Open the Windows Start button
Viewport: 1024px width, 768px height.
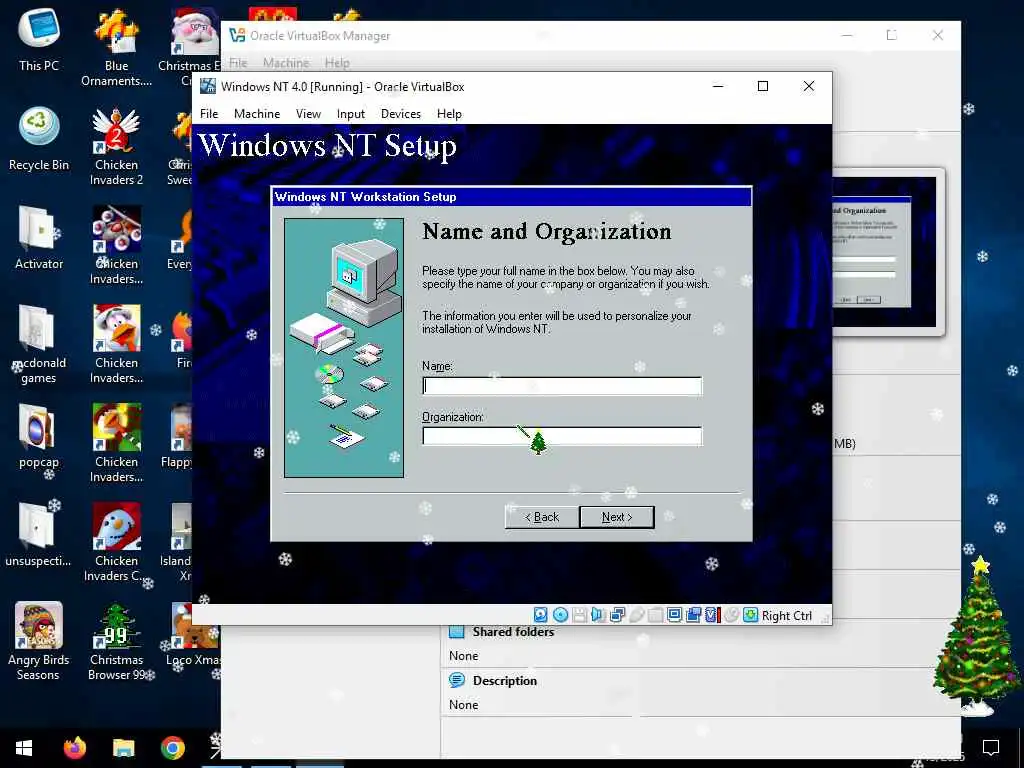[24, 748]
